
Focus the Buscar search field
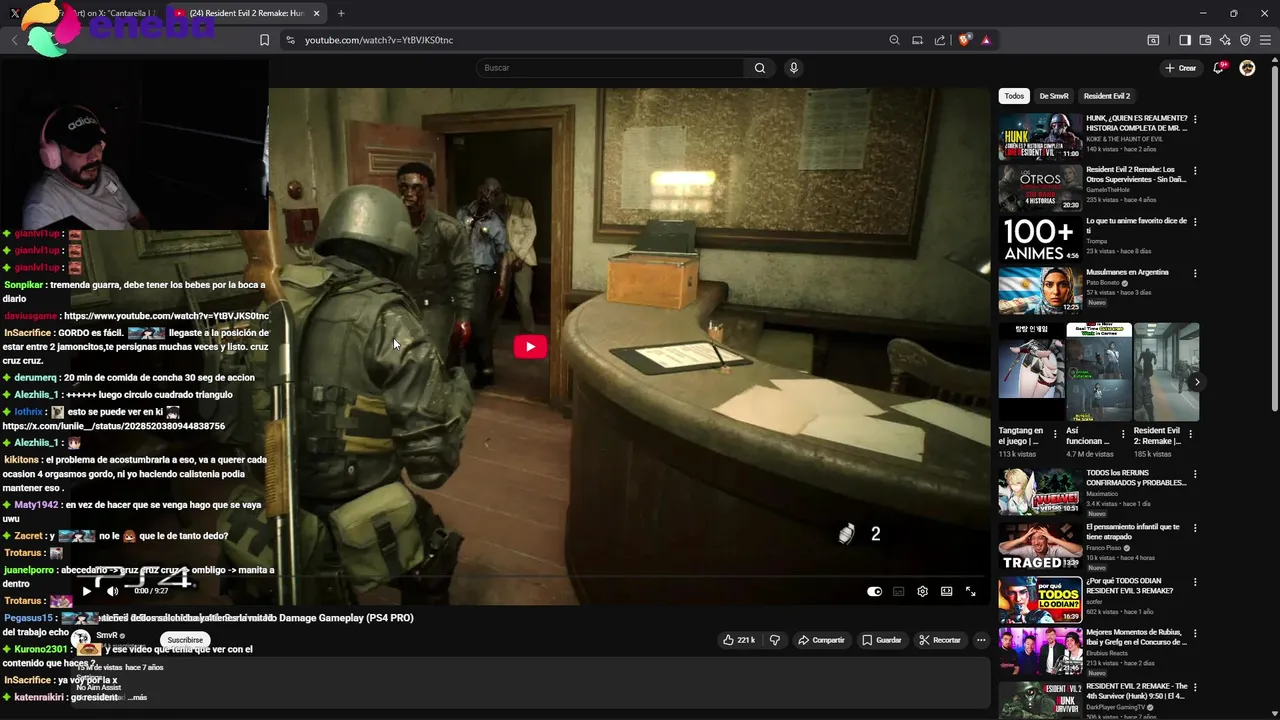pos(610,68)
